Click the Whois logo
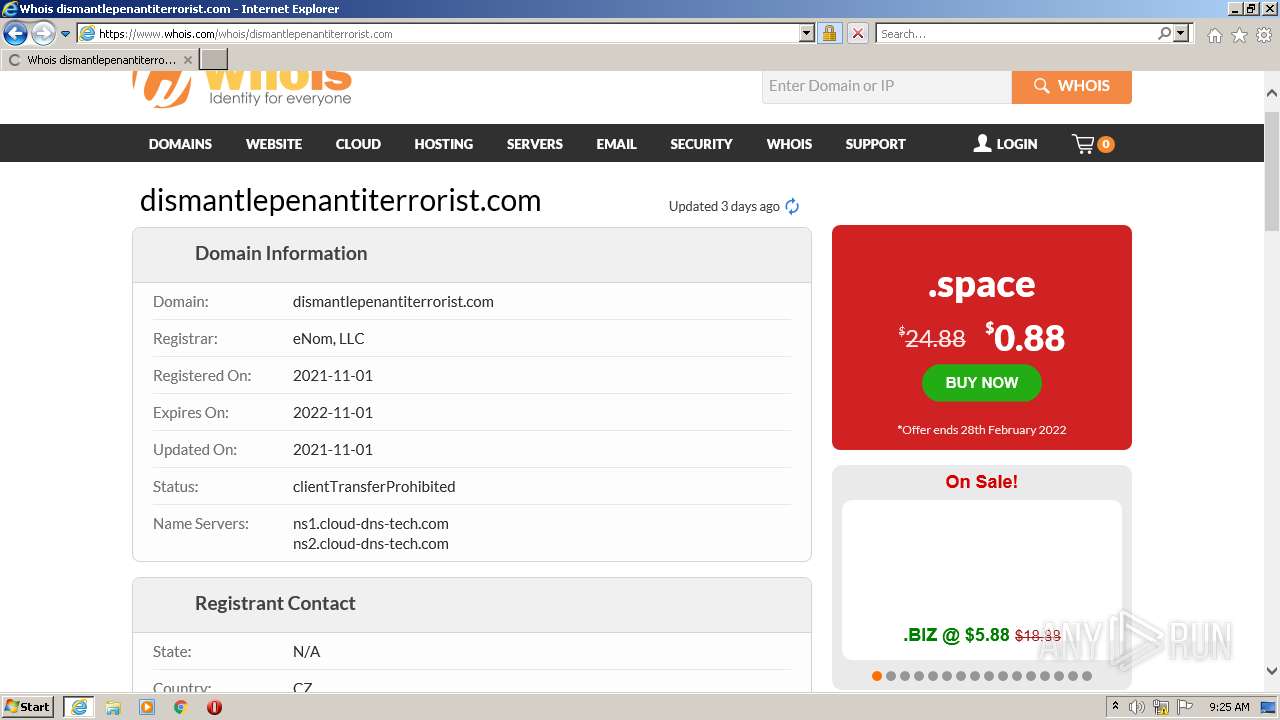1280x720 pixels. (242, 87)
